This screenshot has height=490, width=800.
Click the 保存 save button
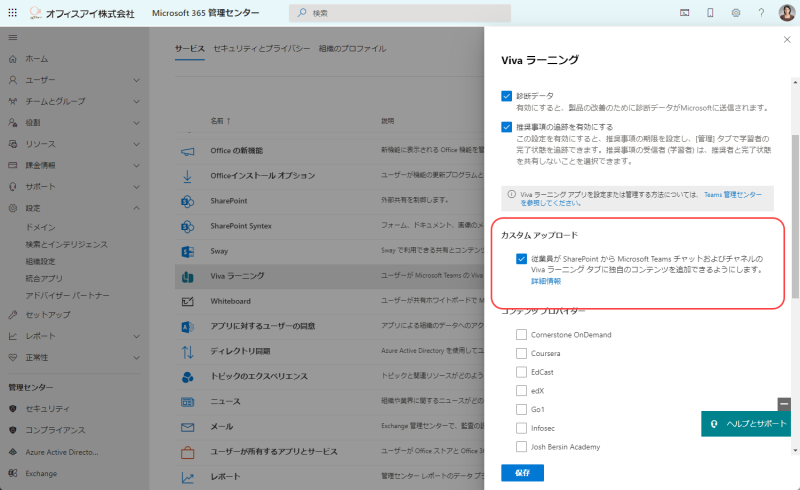(x=522, y=473)
